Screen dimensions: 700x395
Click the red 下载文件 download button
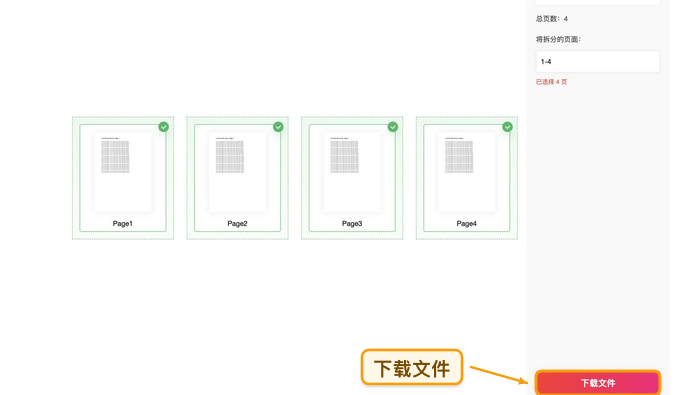point(598,383)
